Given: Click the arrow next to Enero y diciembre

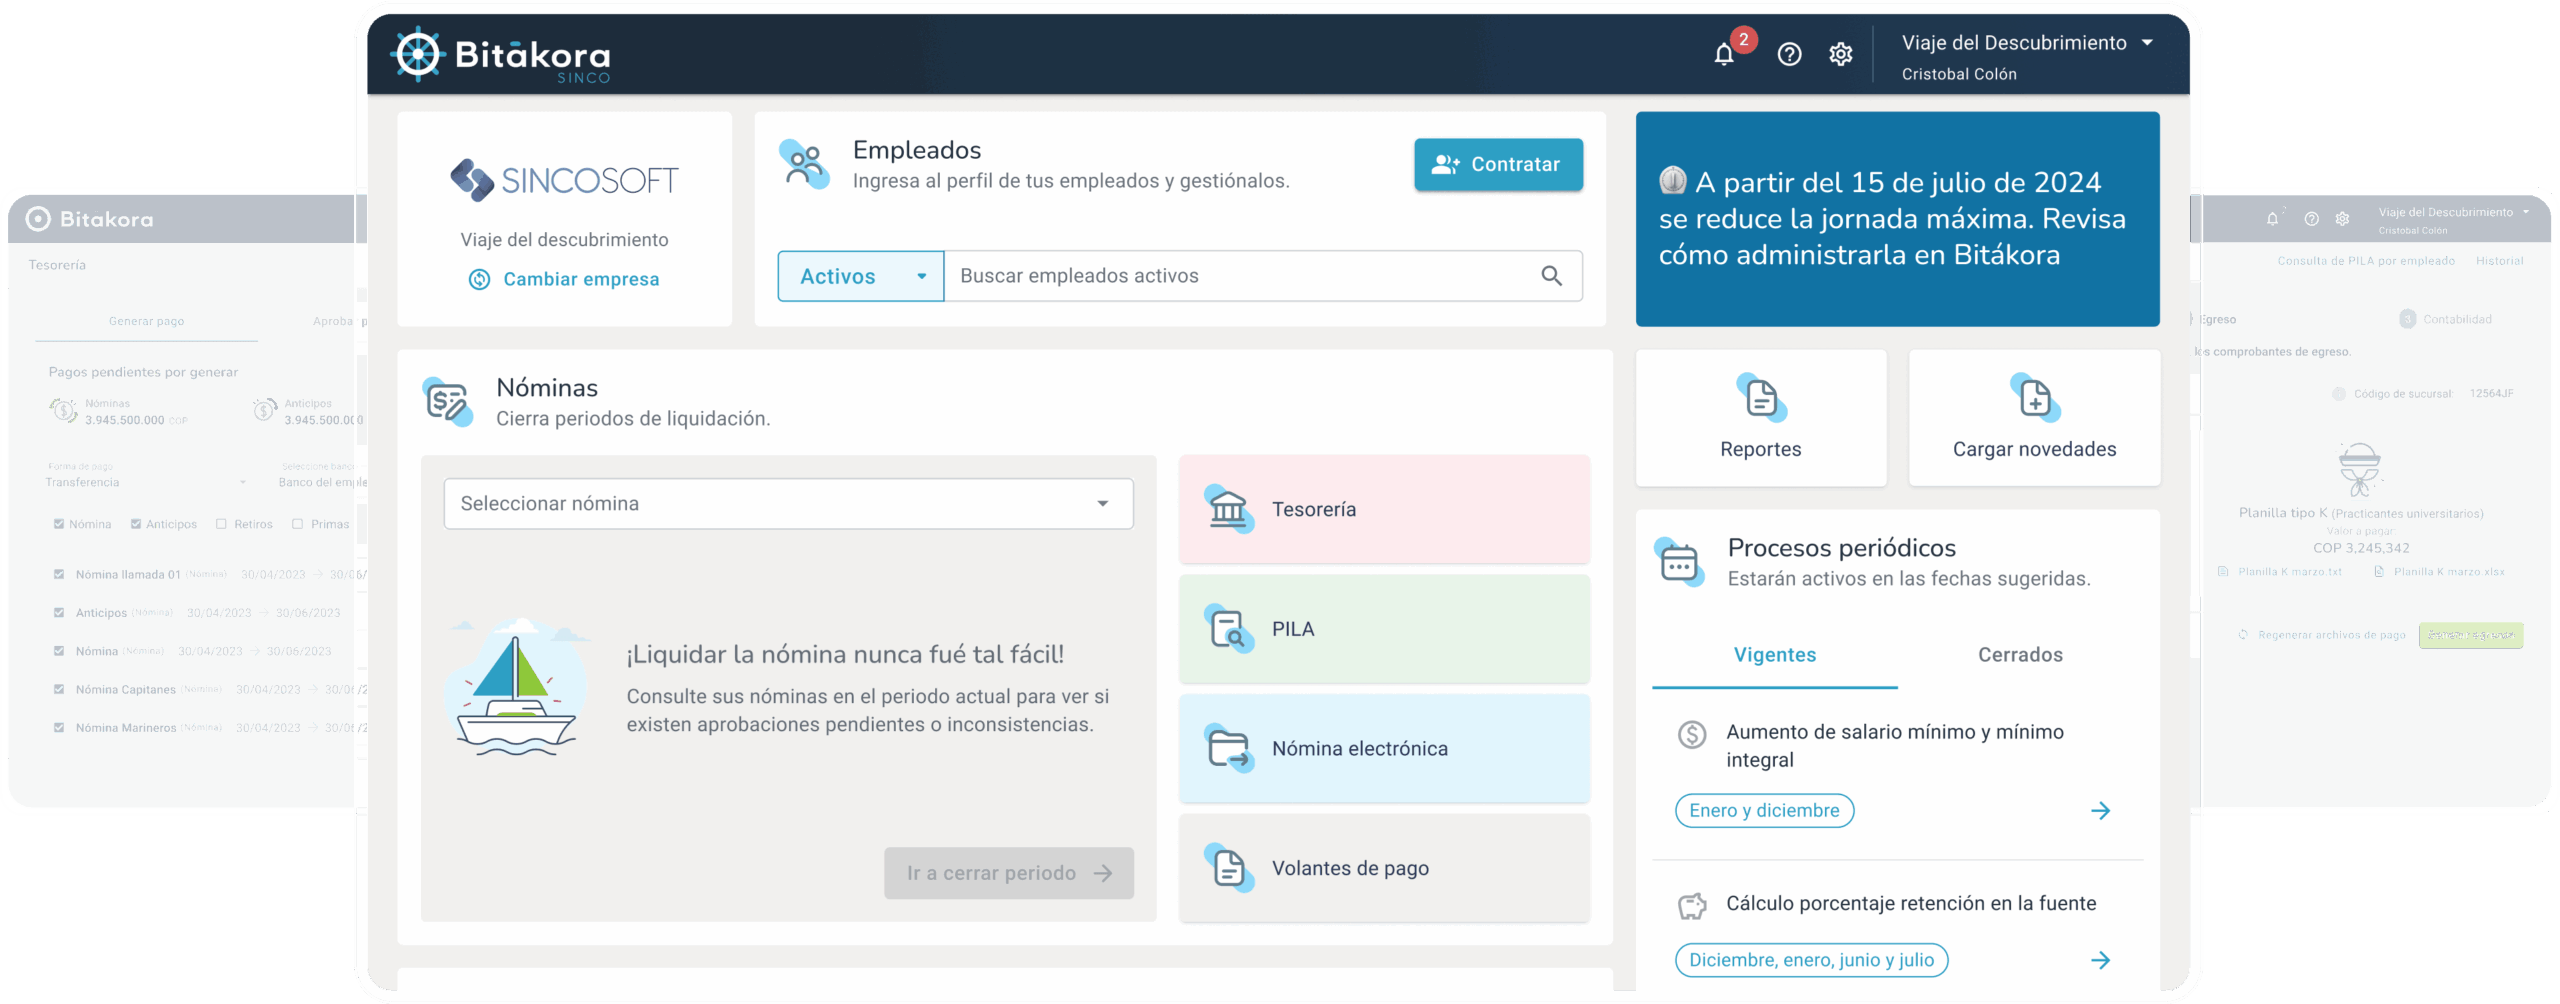Looking at the screenshot, I should (x=2100, y=811).
